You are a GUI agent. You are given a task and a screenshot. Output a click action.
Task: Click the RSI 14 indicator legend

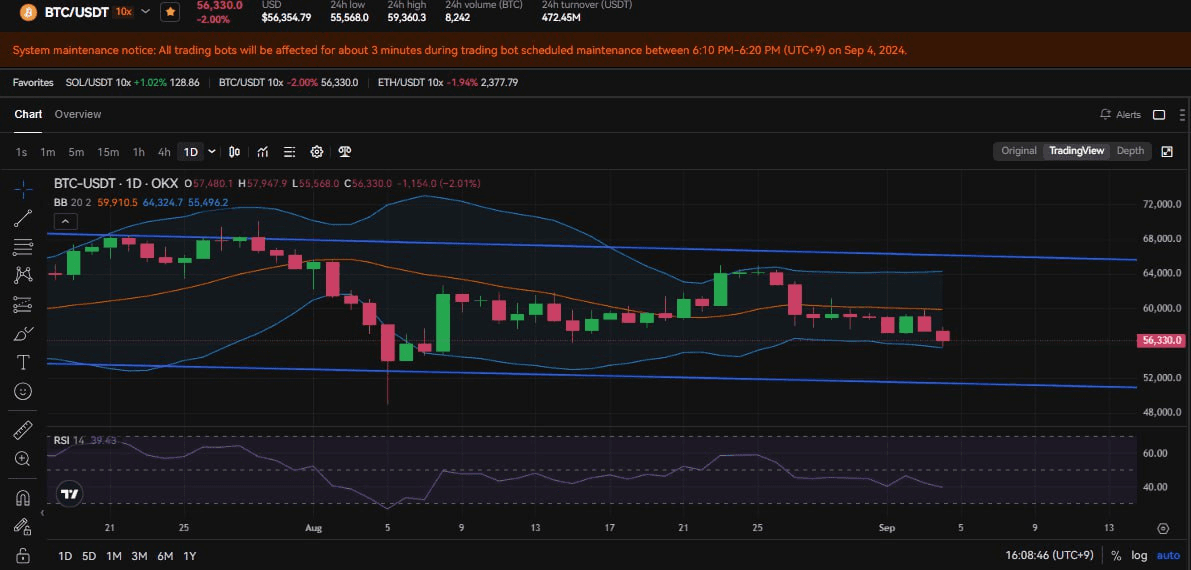click(x=69, y=440)
